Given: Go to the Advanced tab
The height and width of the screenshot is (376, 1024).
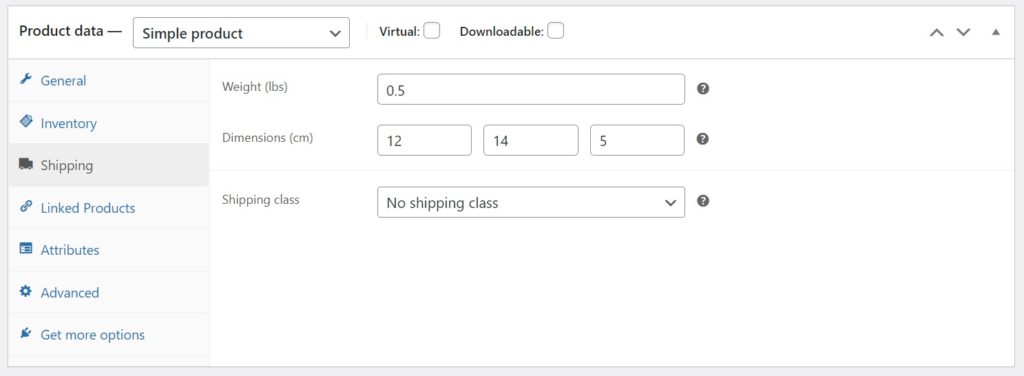Looking at the screenshot, I should pos(108,292).
